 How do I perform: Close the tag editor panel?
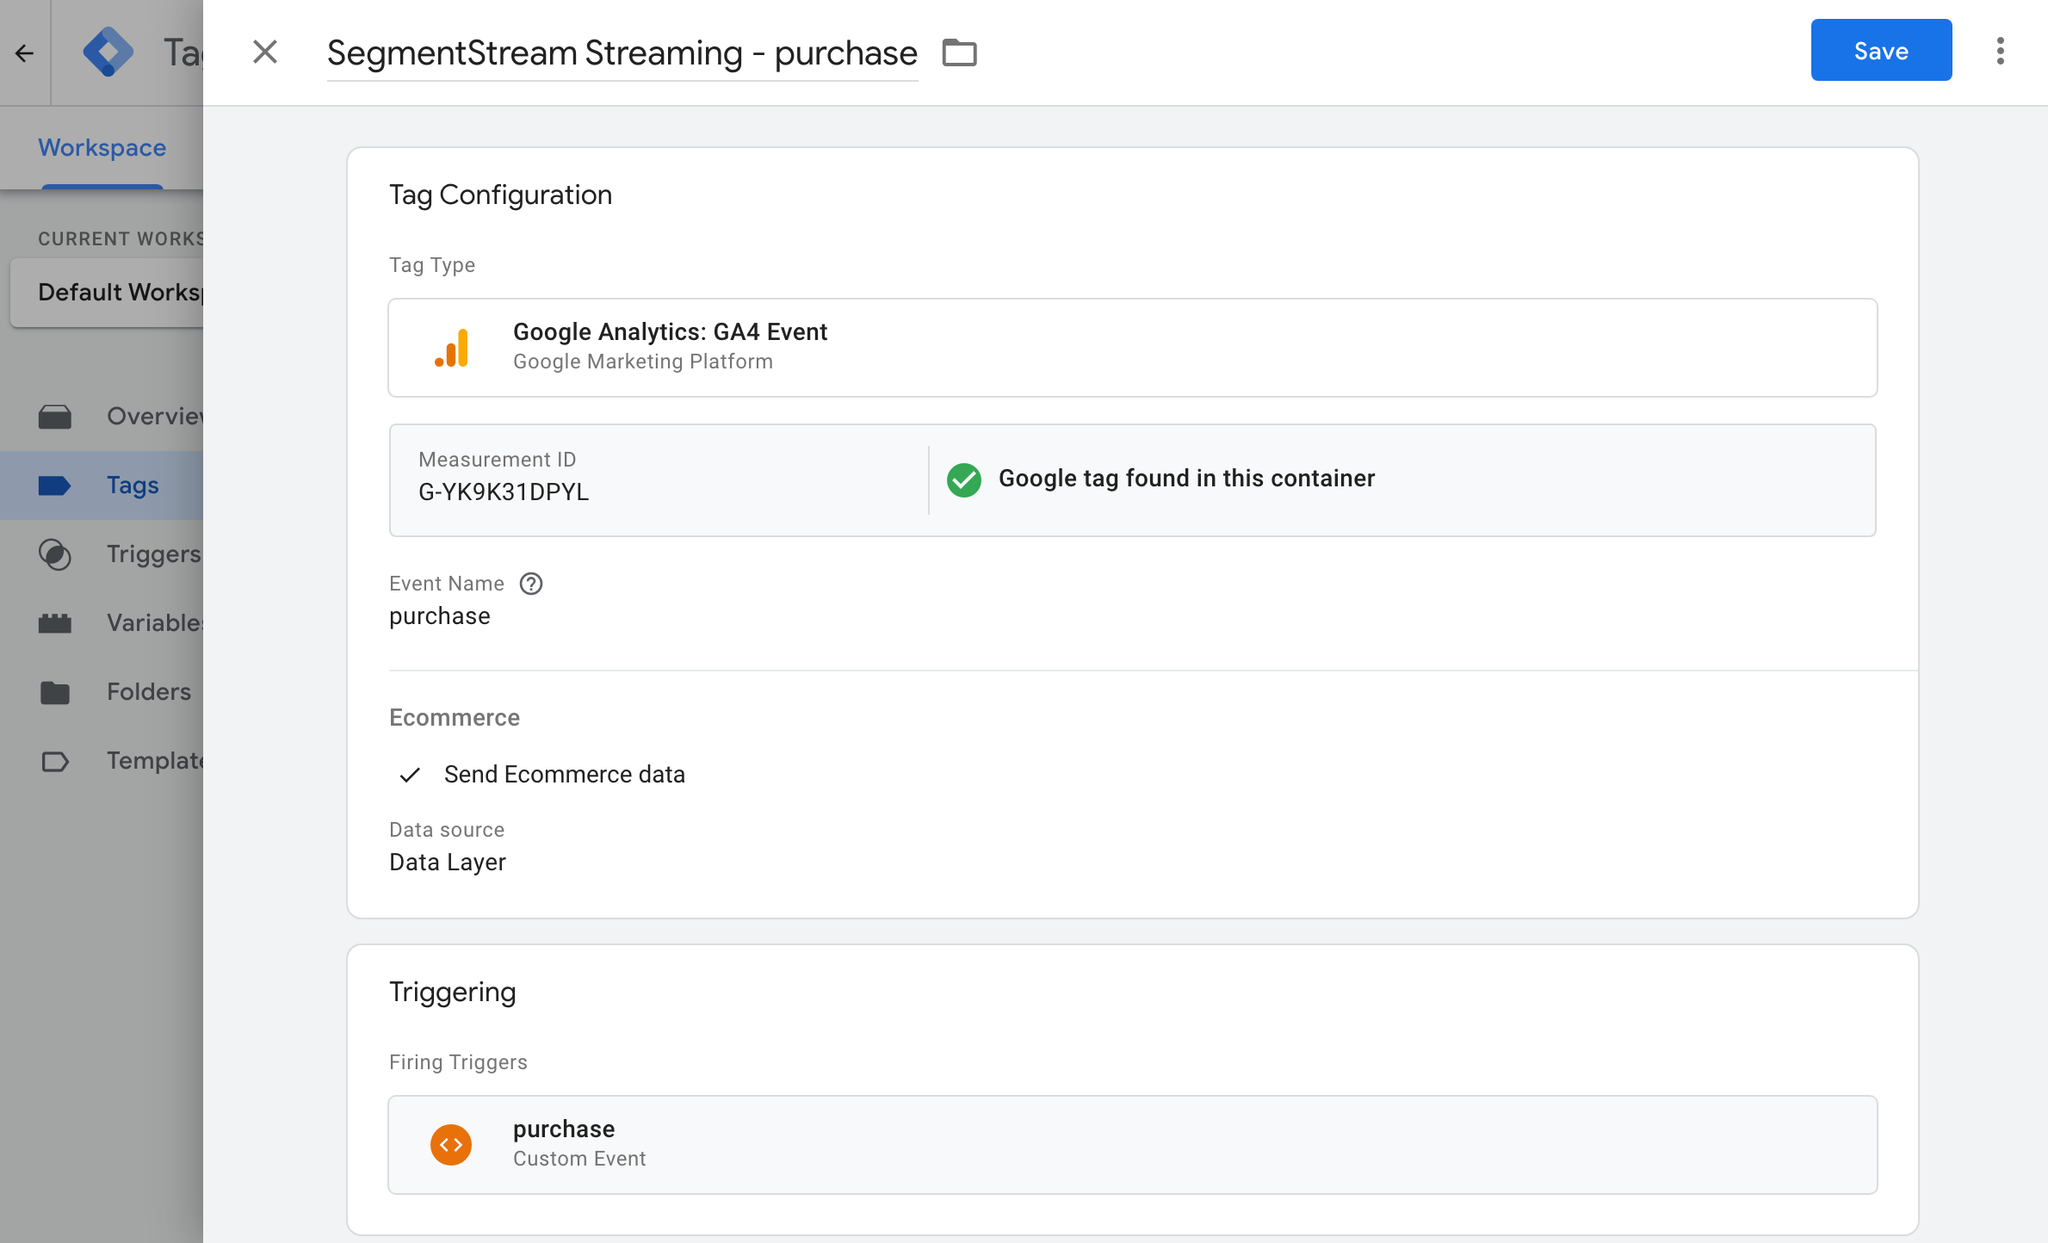tap(265, 52)
